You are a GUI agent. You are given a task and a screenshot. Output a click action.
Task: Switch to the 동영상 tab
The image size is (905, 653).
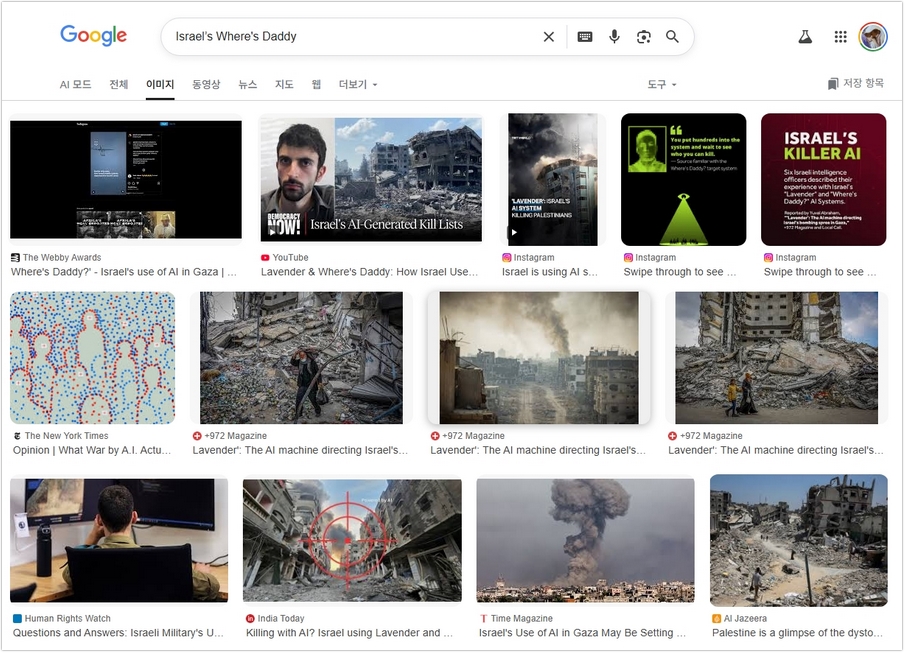point(206,85)
